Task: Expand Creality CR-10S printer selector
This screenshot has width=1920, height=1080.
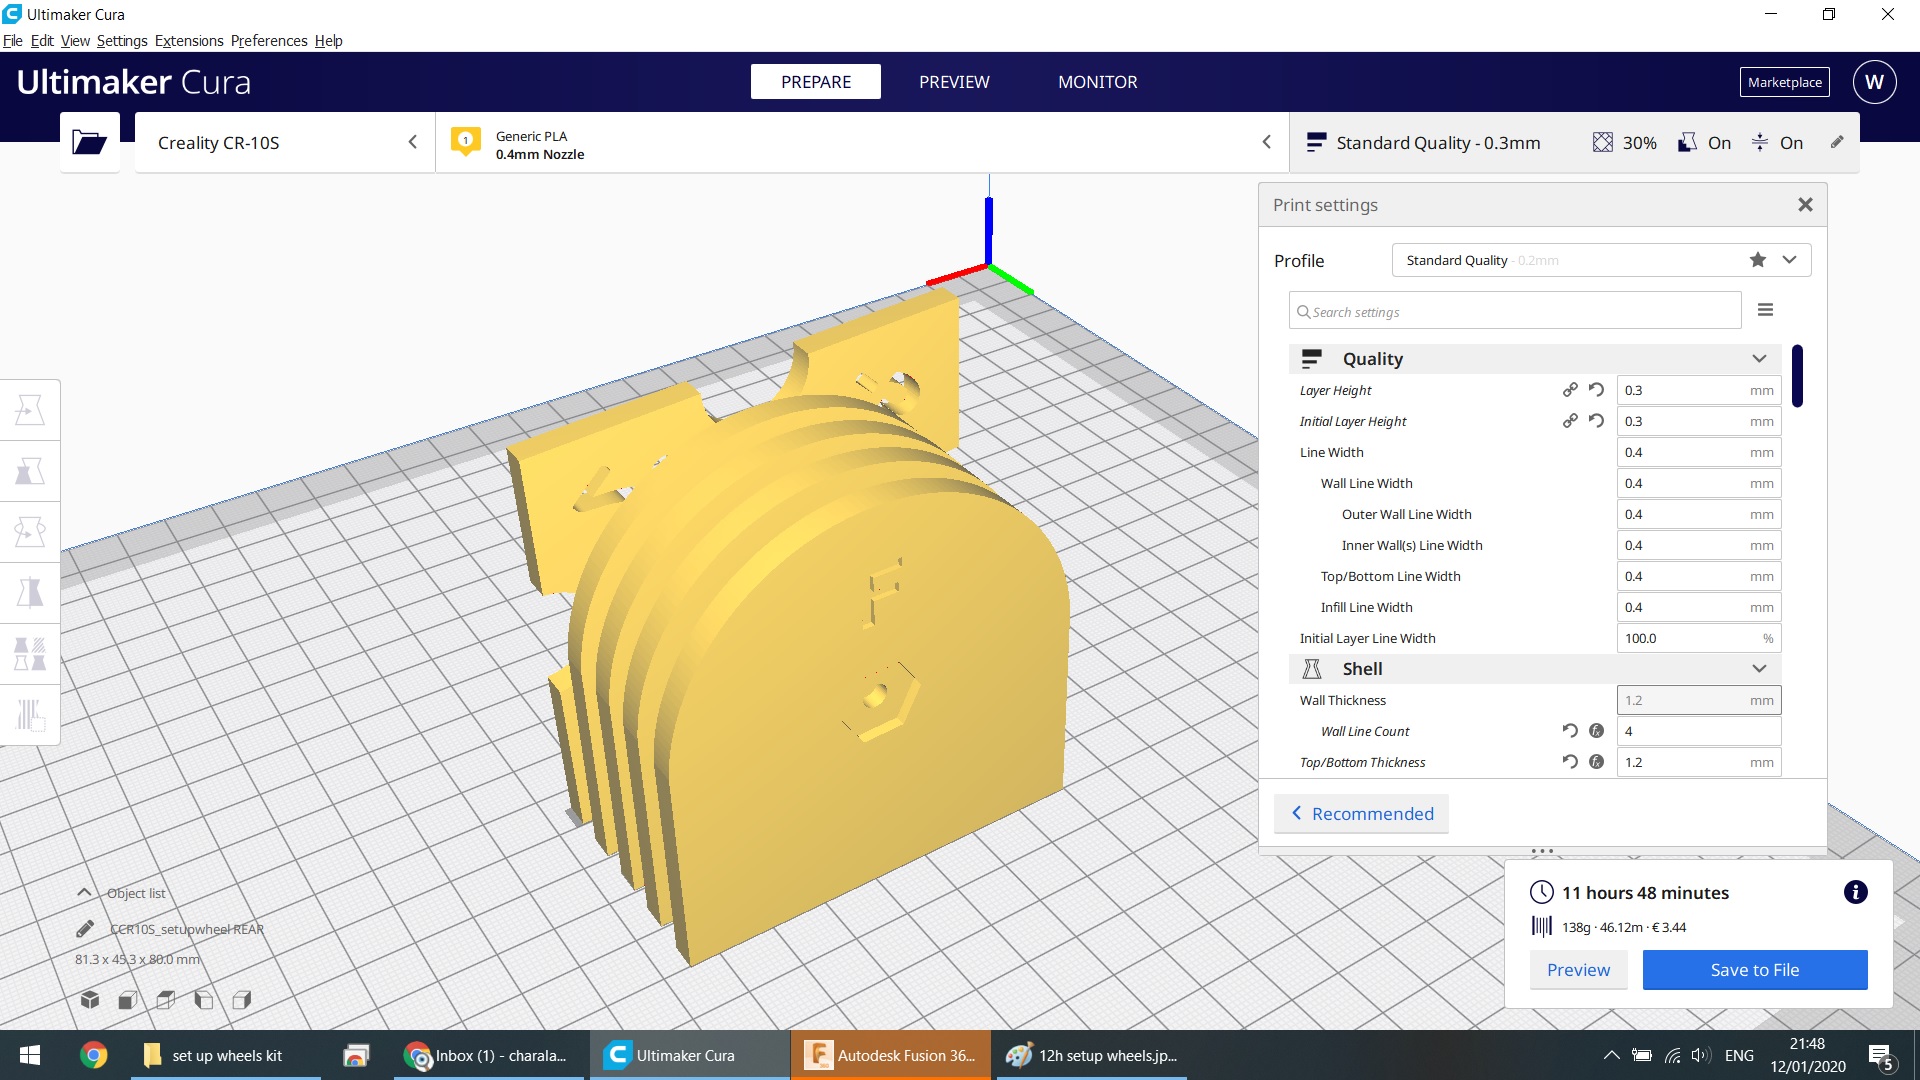Action: pos(285,143)
